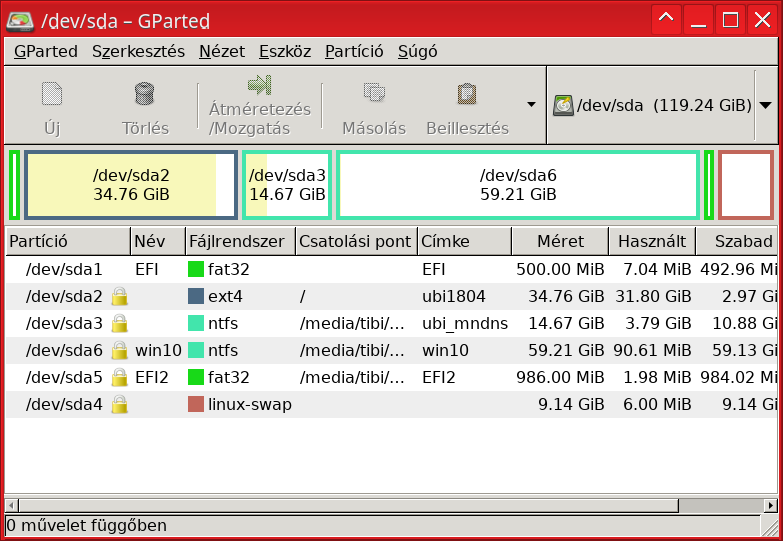Click the Paste (Beillesztés) clipboard icon
The image size is (783, 541).
pos(467,94)
